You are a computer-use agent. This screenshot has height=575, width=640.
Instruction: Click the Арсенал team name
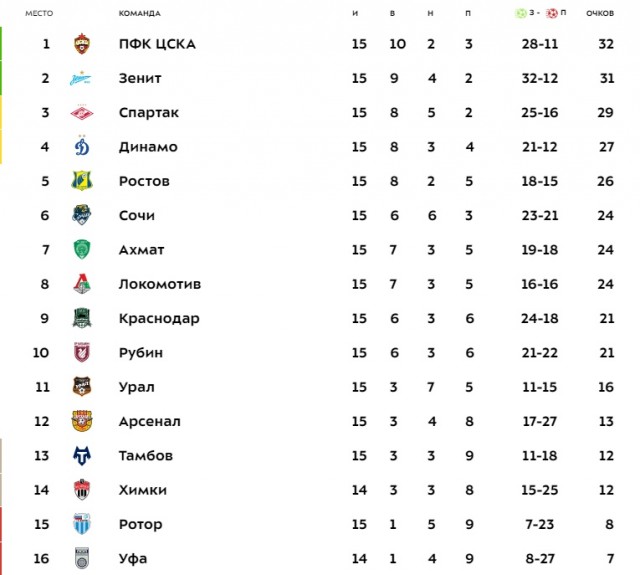pos(149,421)
